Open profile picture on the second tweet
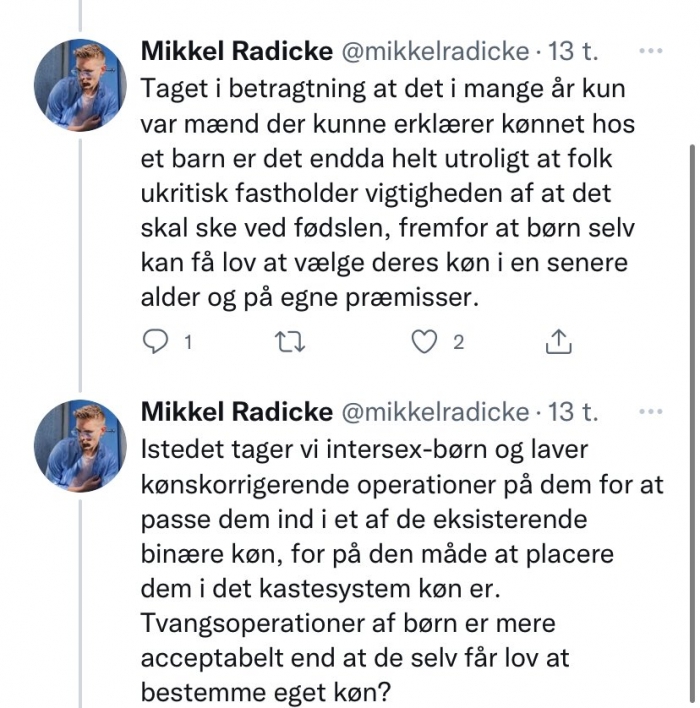 (80, 446)
